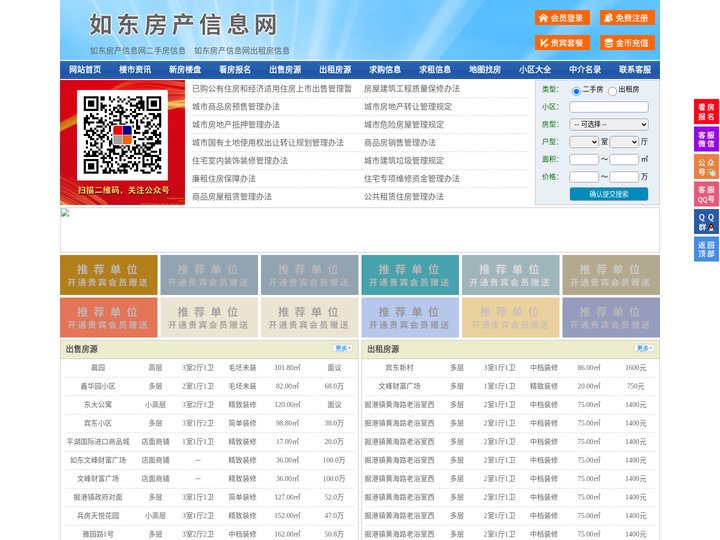Open the 掘港镇政府对面 listing

(98, 497)
